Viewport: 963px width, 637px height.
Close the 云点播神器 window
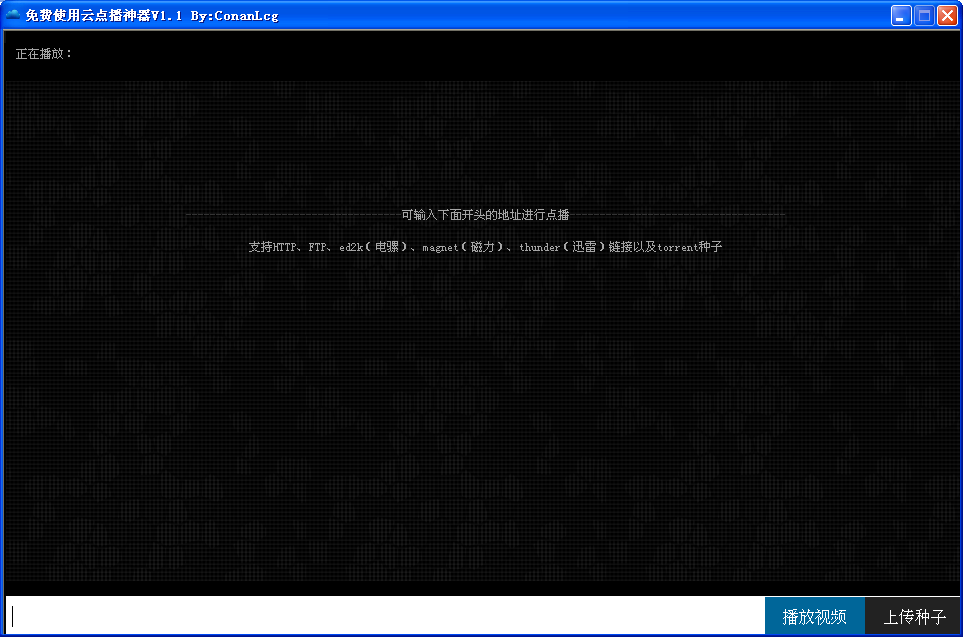pyautogui.click(x=947, y=15)
